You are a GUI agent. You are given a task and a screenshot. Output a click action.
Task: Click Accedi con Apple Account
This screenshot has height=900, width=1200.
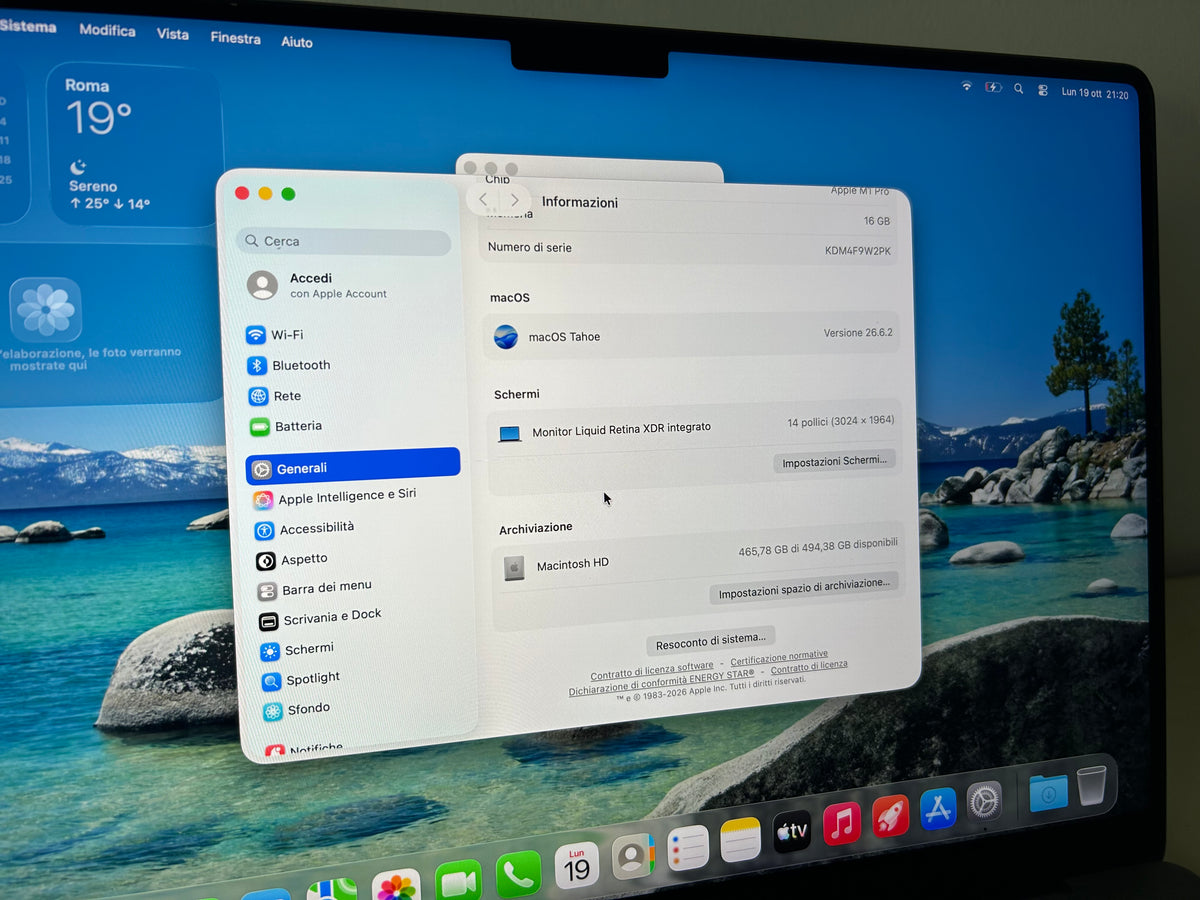[317, 286]
